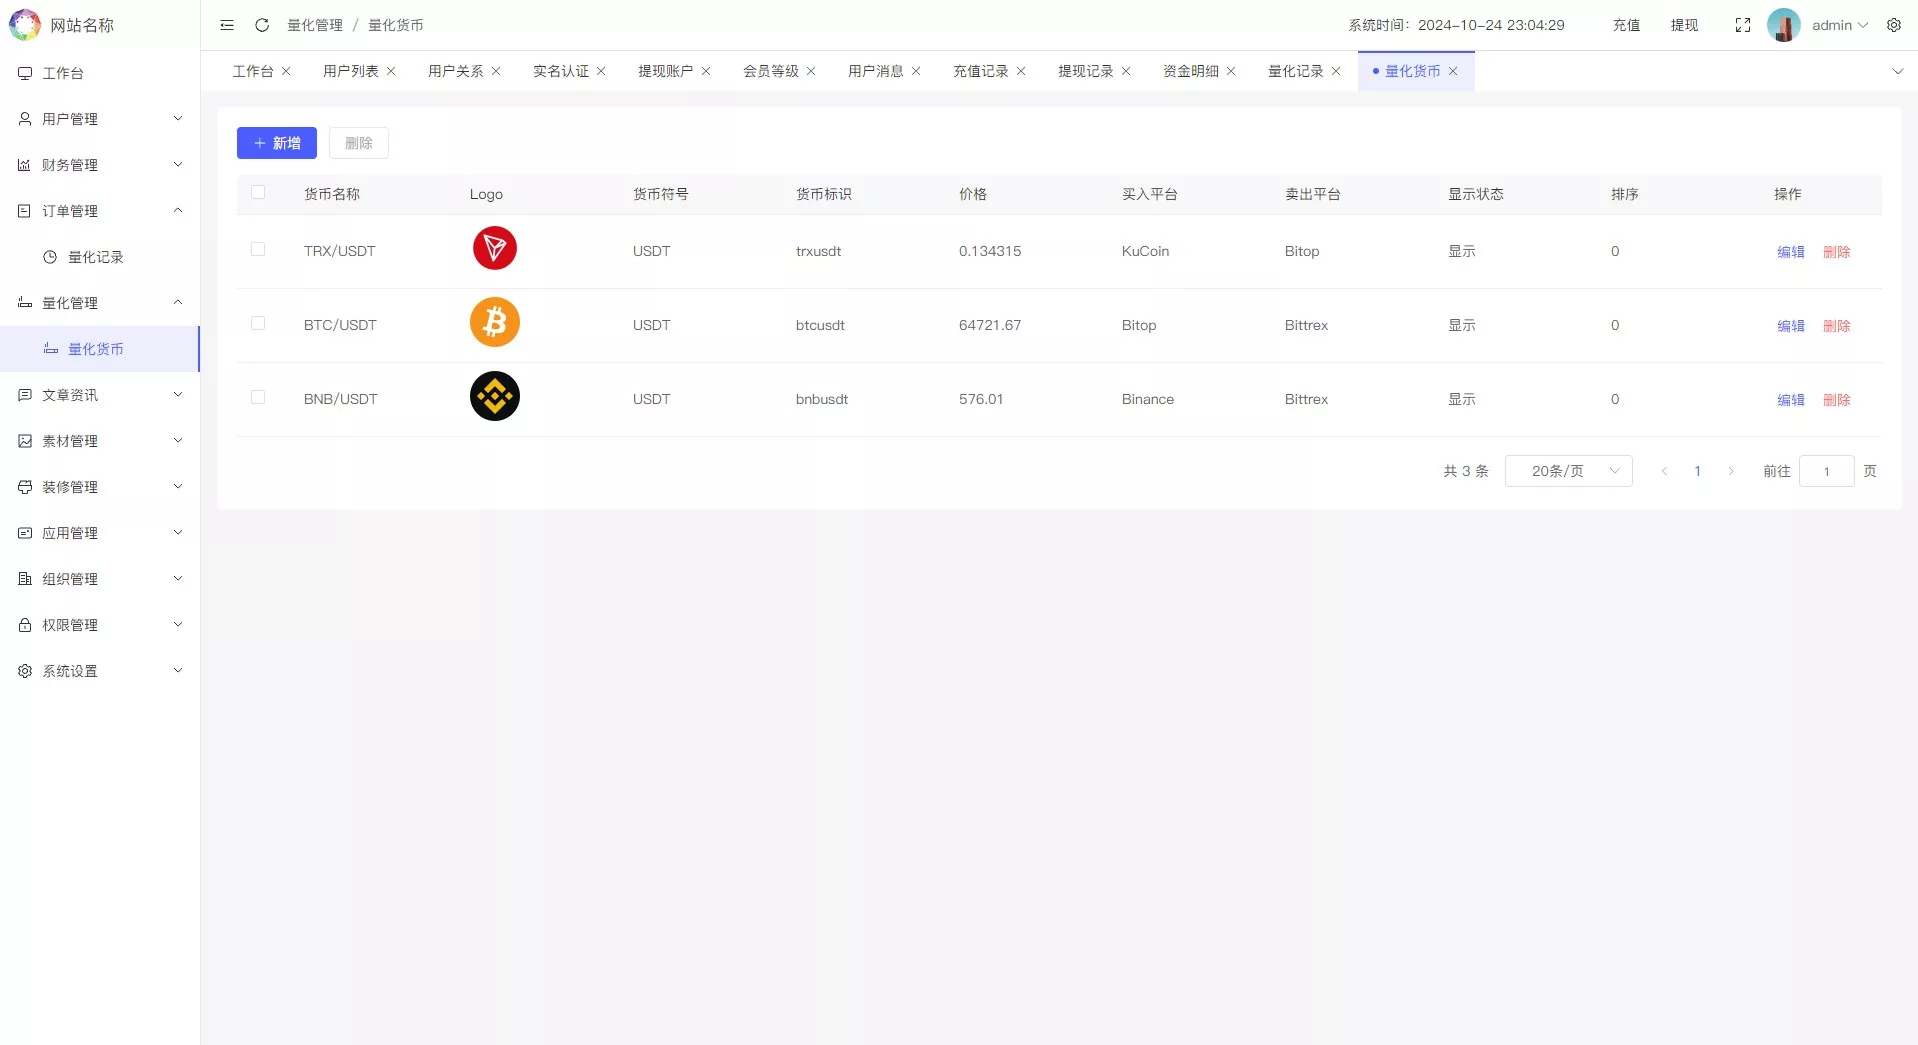Image resolution: width=1918 pixels, height=1045 pixels.
Task: Select the 工作台 monitor icon in sidebar
Action: [24, 72]
